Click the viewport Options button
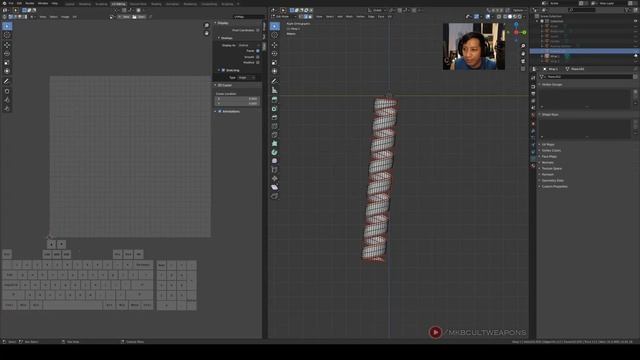640x360 pixels. (519, 10)
